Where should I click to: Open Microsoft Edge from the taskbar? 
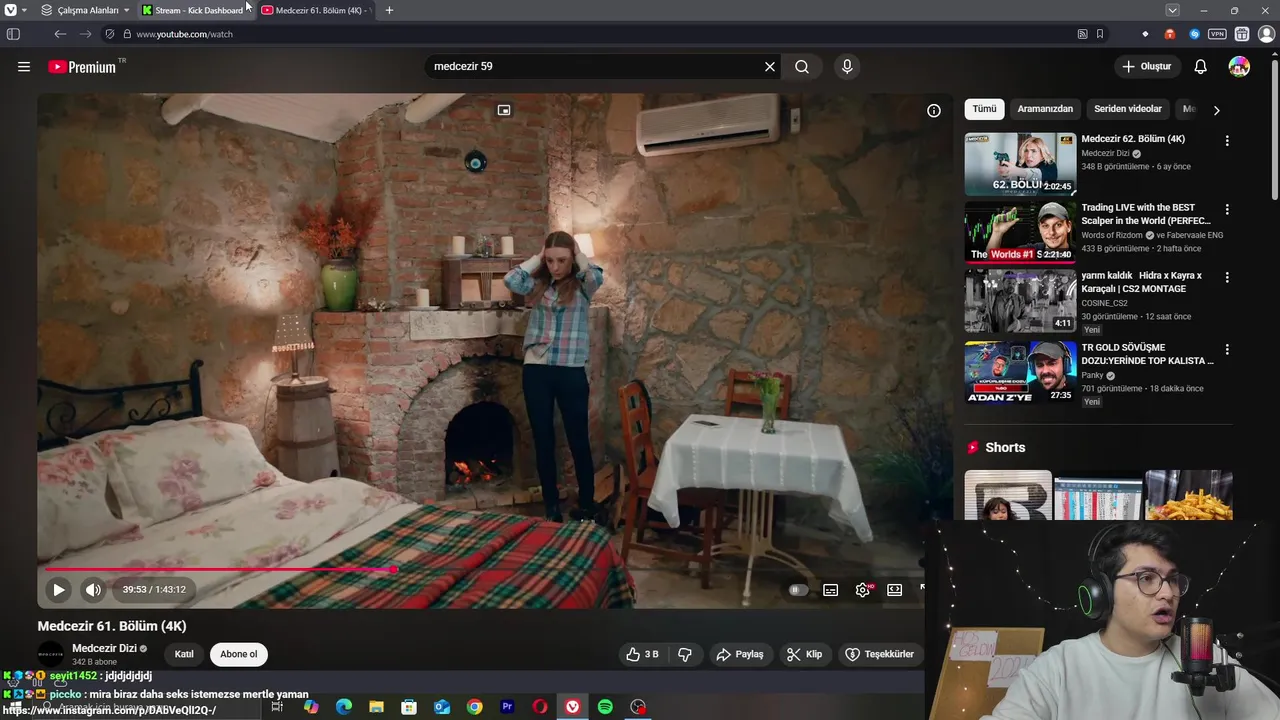[344, 707]
